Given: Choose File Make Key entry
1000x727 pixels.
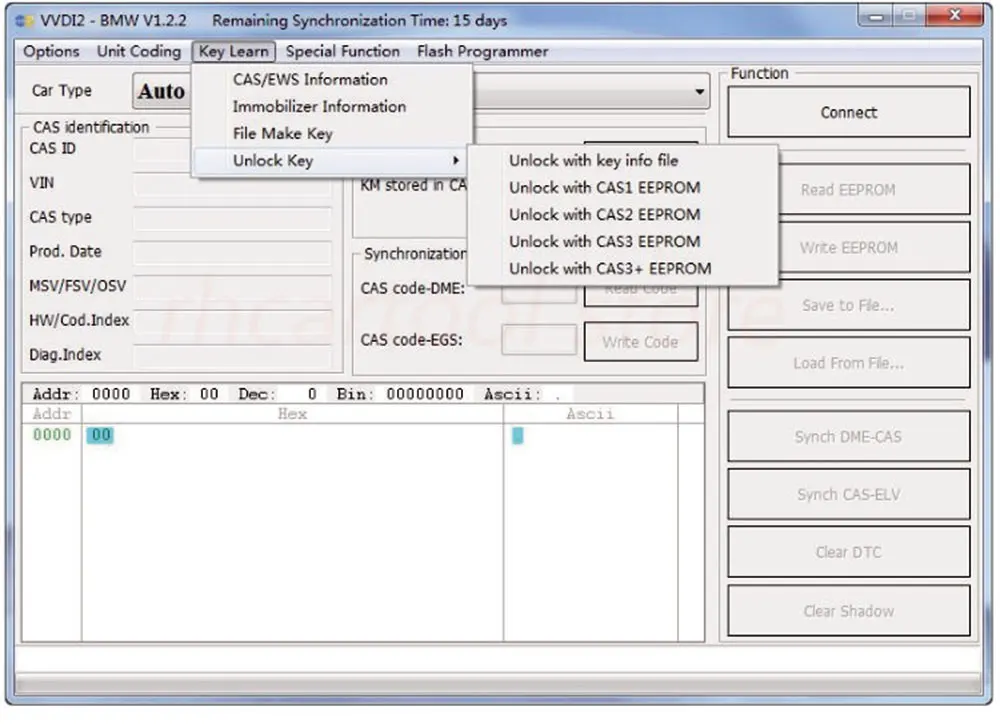Looking at the screenshot, I should click(x=332, y=133).
